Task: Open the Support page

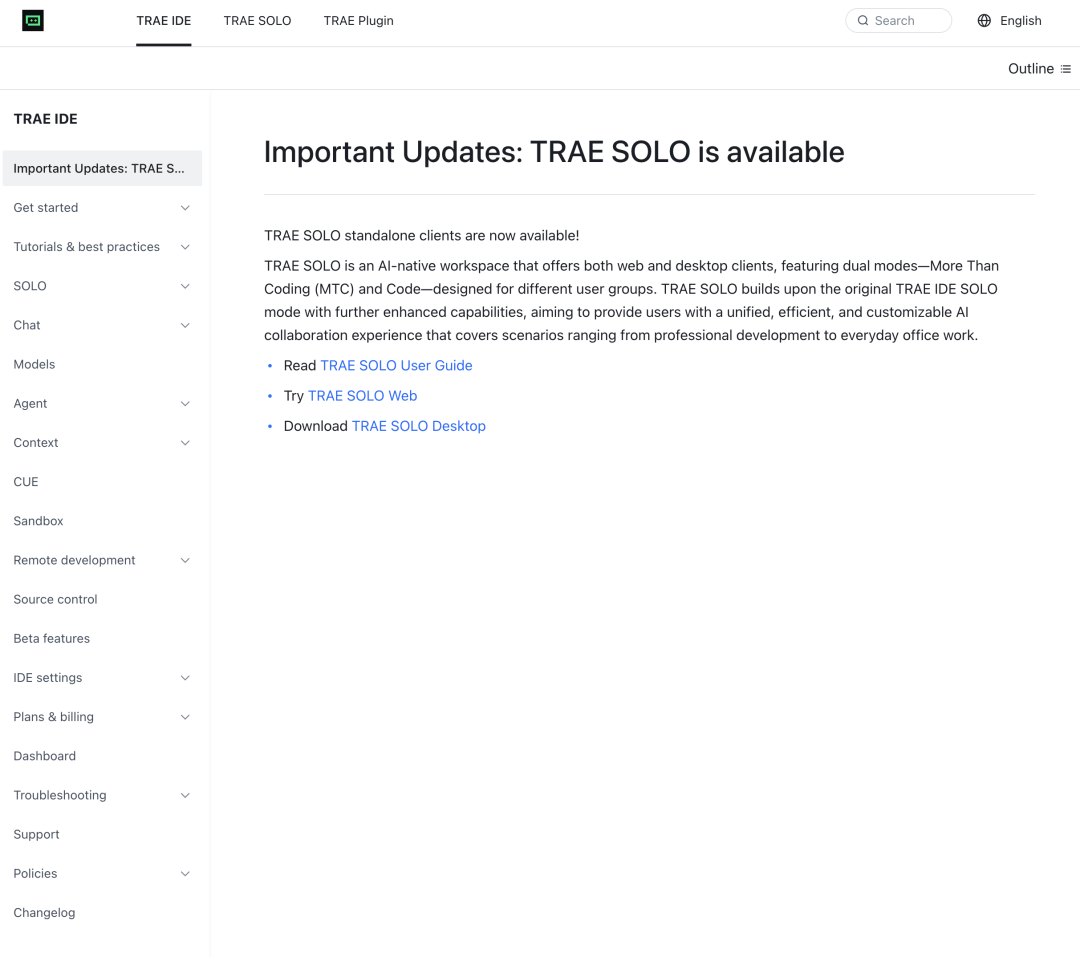Action: coord(37,835)
